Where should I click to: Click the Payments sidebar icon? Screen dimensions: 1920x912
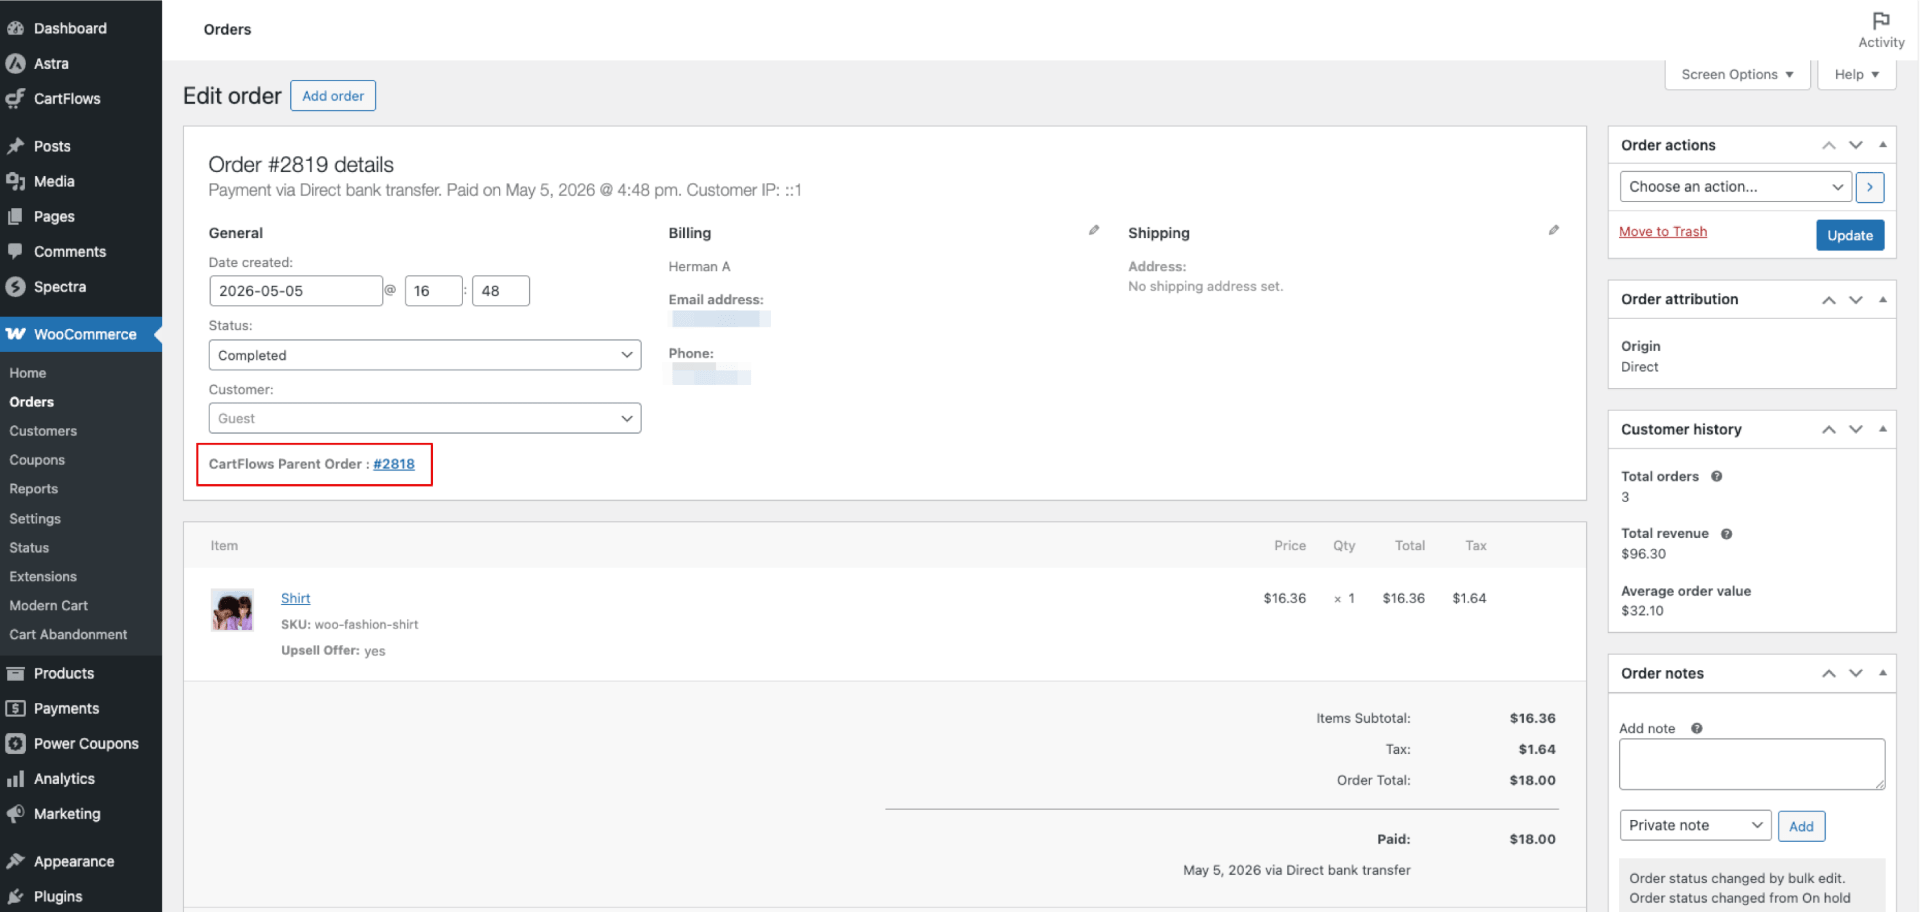tap(15, 708)
